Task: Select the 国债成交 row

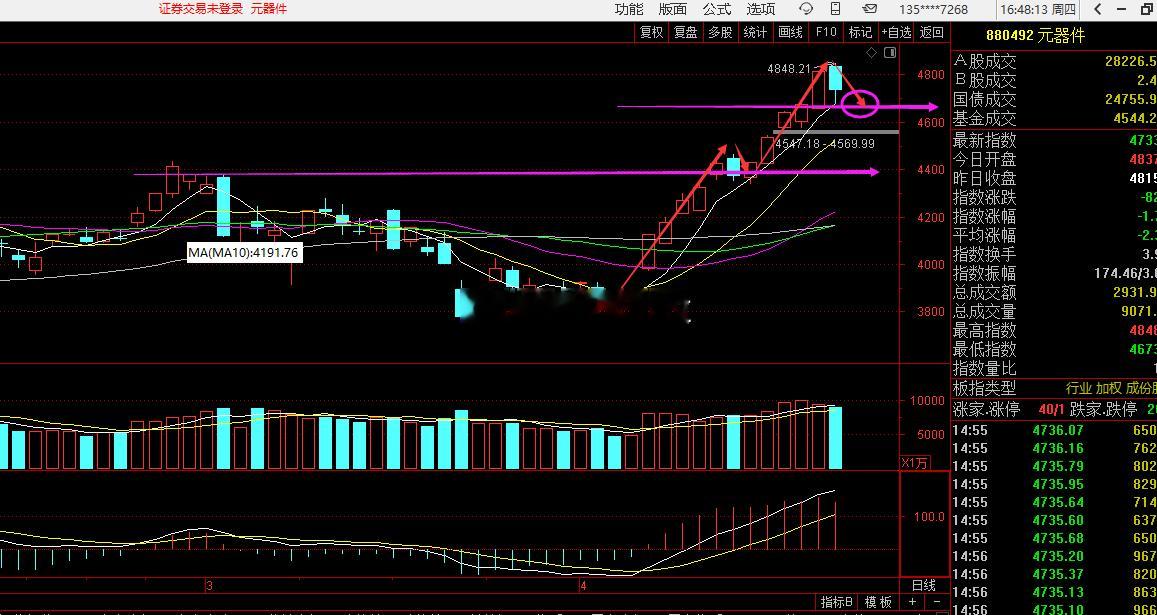Action: point(1054,99)
